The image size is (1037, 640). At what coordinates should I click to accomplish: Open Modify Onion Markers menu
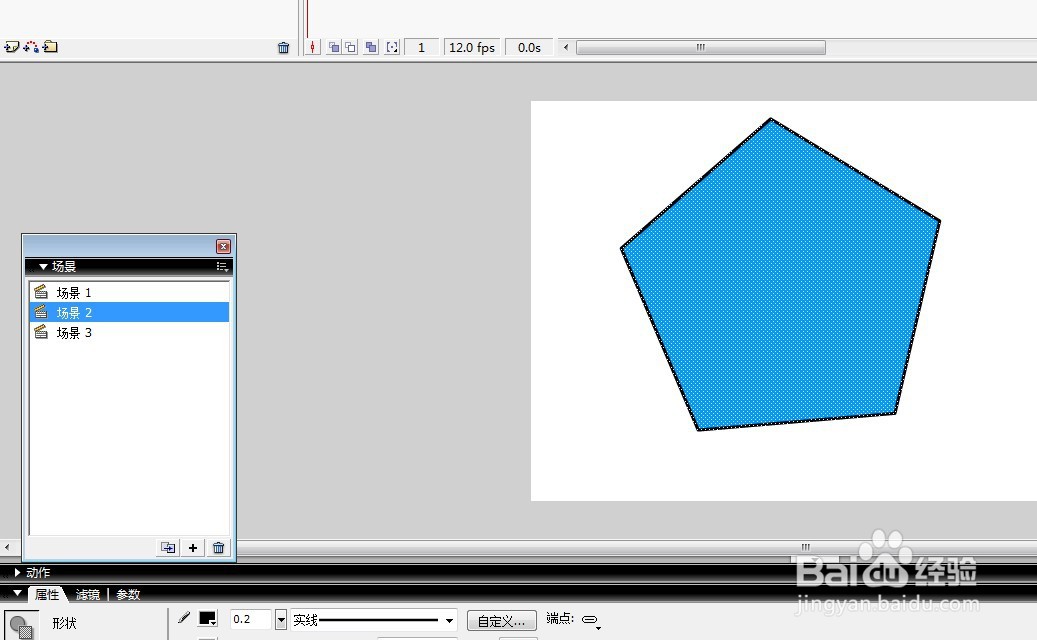tap(392, 47)
